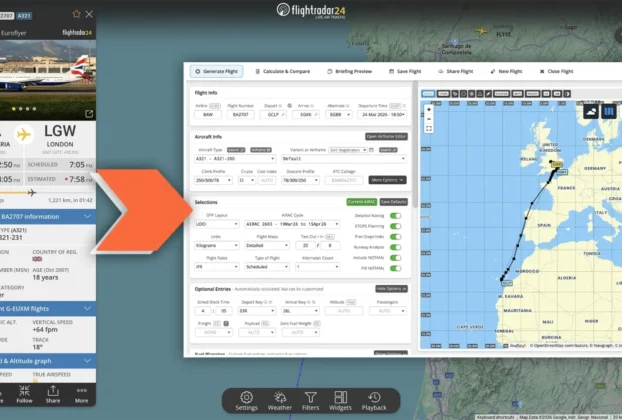Viewport: 622px width, 420px height.
Task: Click the Share icon in flight panel
Action: pos(53,395)
